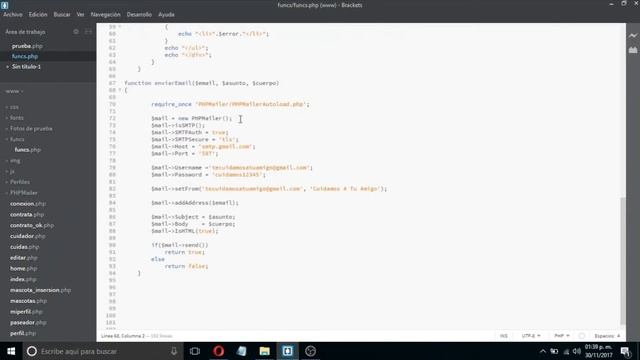Open the PHP language mode dropdown

point(562,336)
